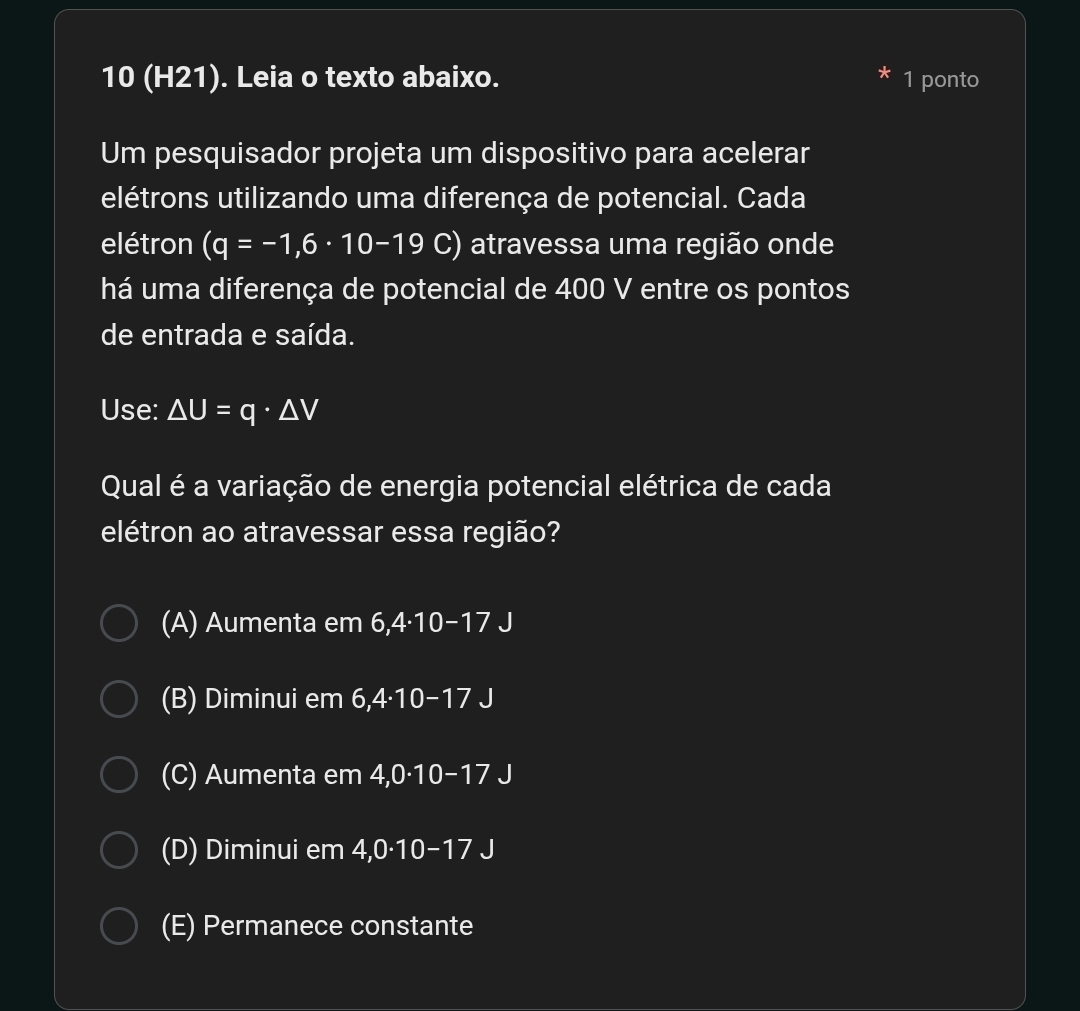Click the label text "(D) Diminui em 4,0·10−17 J"
Image resolution: width=1080 pixels, height=1011 pixels.
pos(328,849)
